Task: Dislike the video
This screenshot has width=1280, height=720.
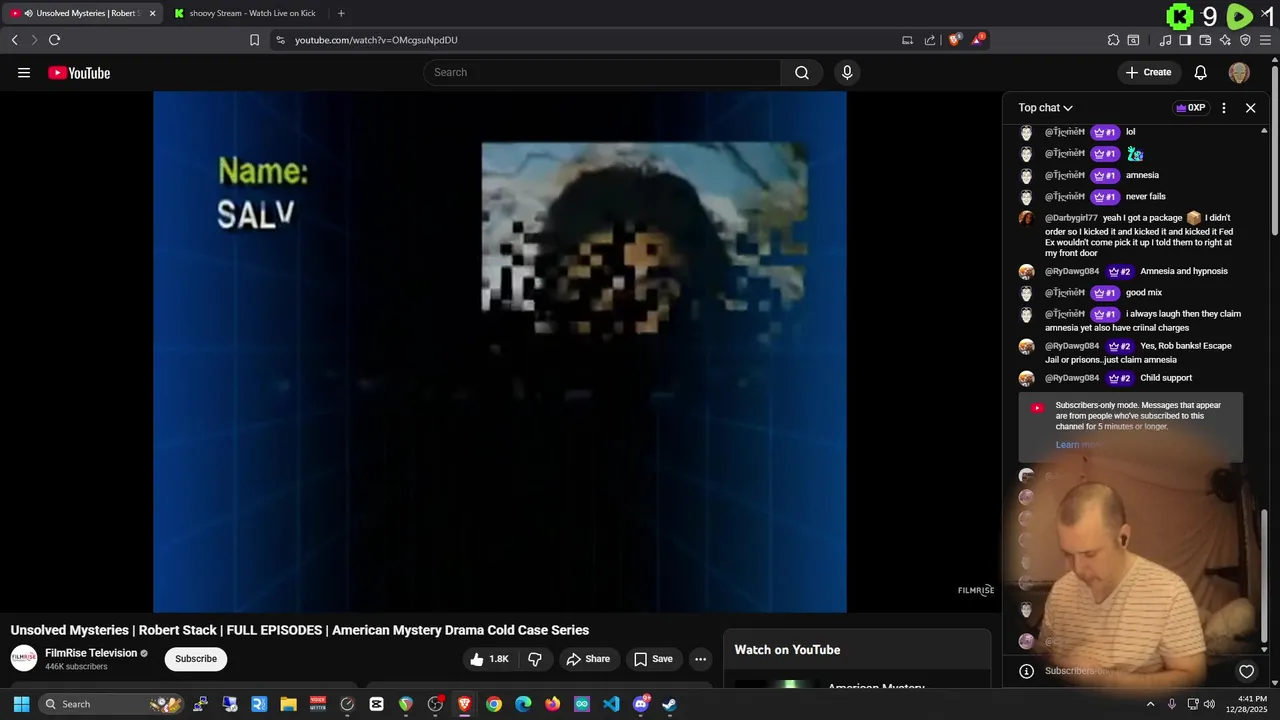Action: click(x=535, y=659)
